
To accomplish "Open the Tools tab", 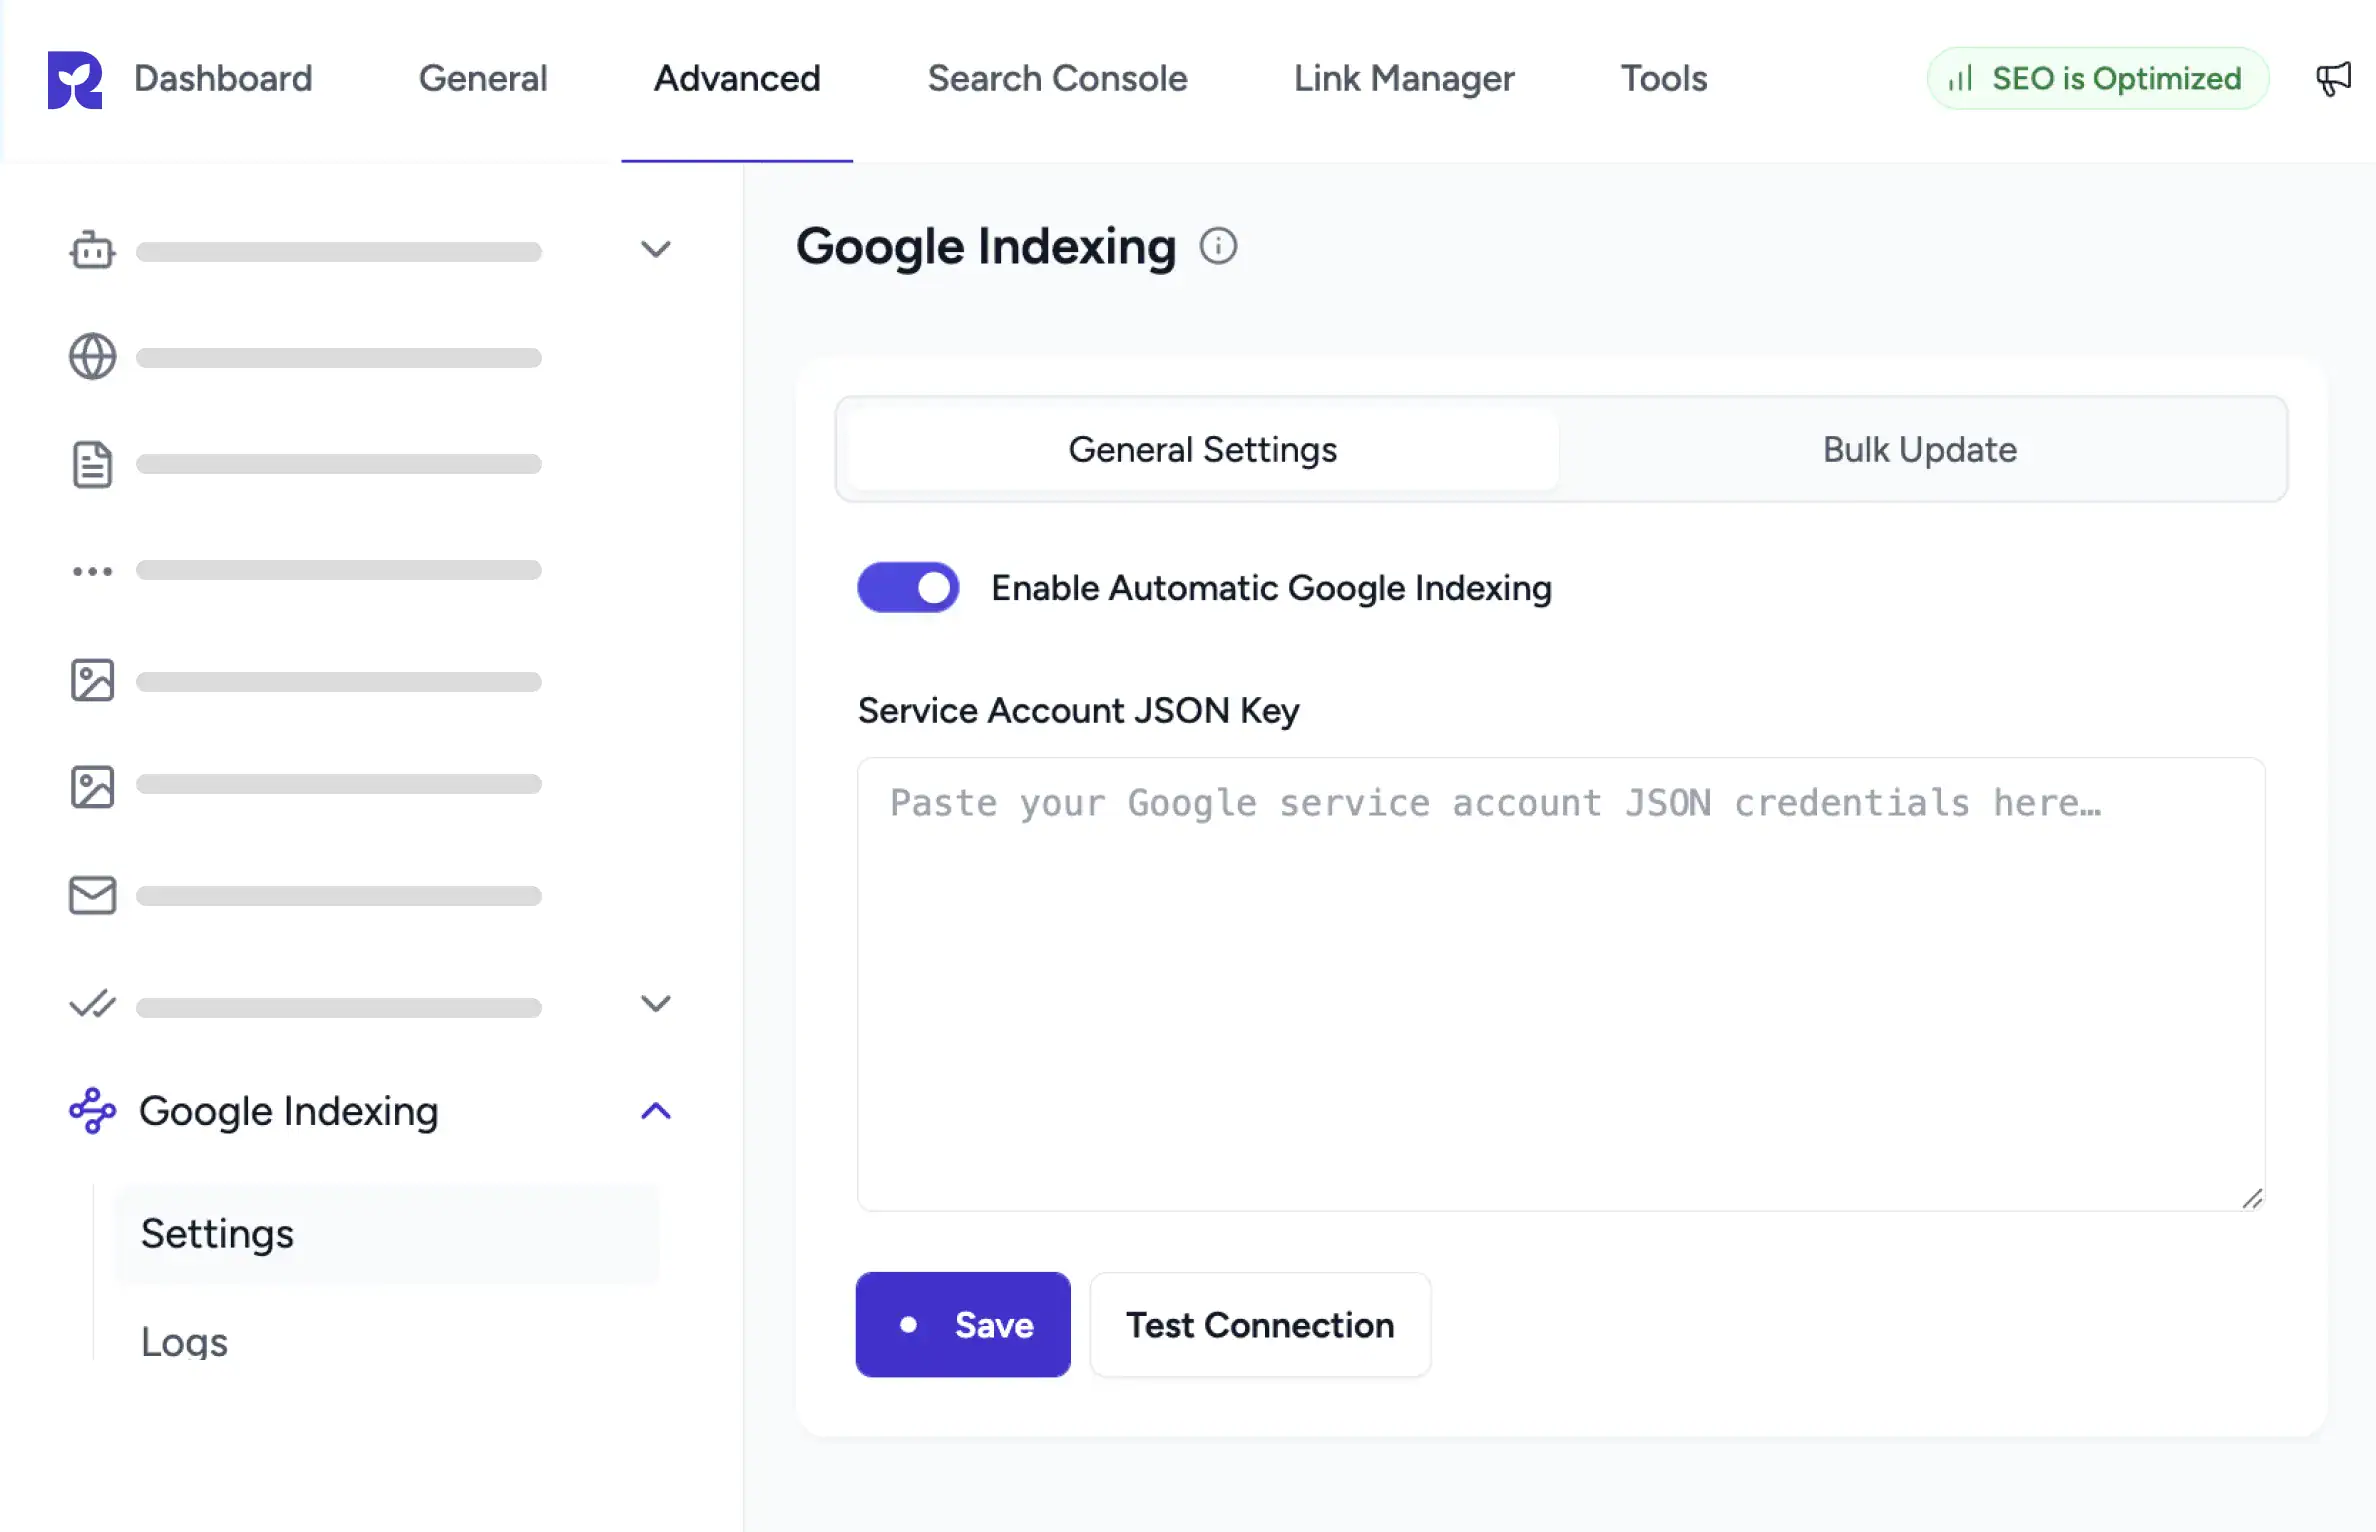I will click(1664, 78).
